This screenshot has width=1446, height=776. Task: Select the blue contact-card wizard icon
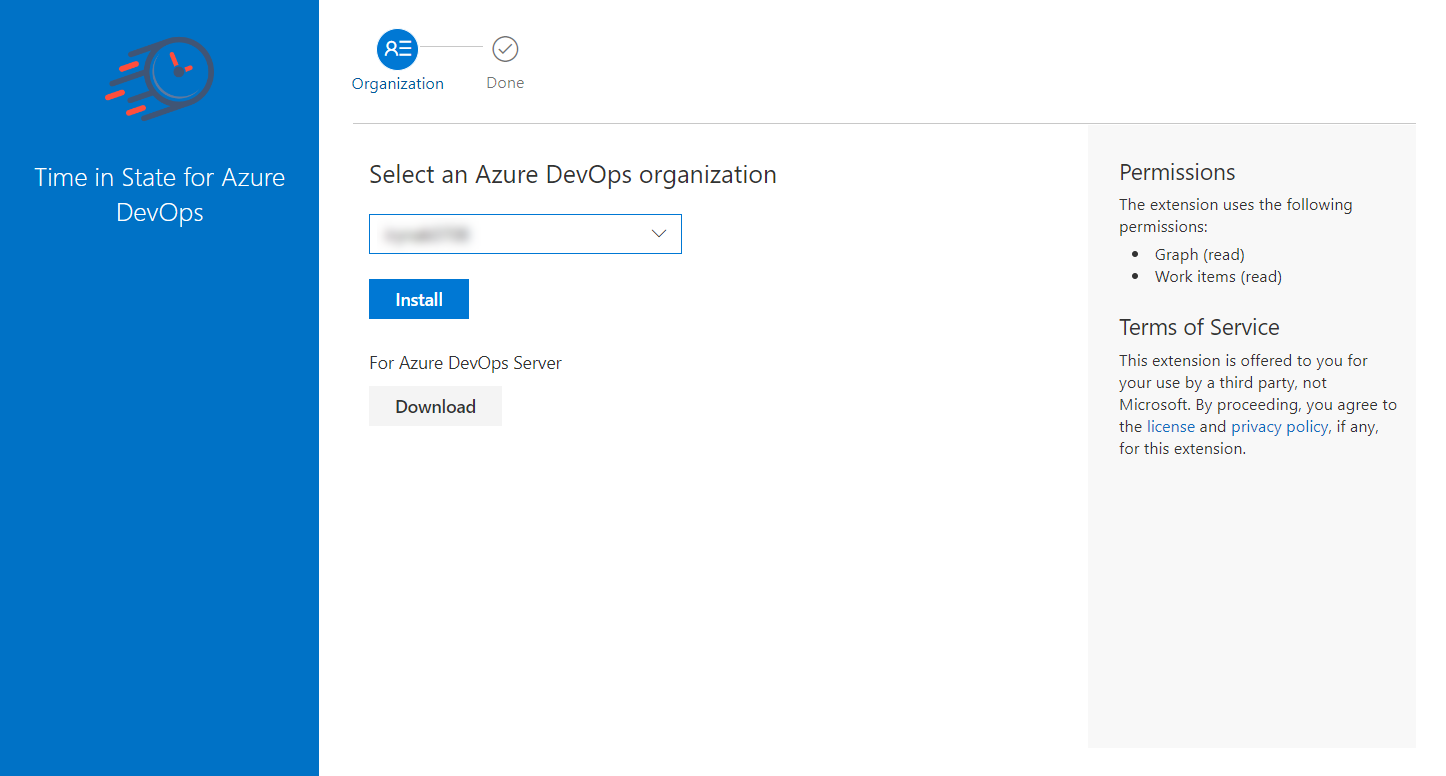(x=397, y=48)
